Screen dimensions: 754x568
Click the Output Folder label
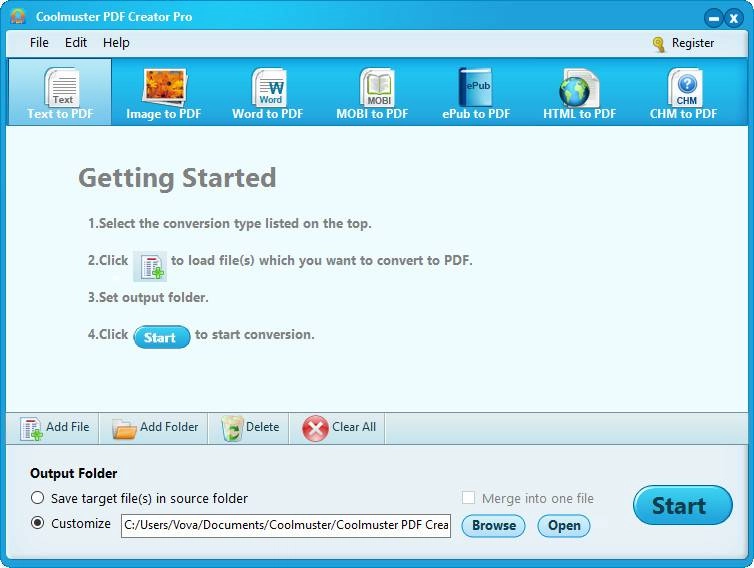tap(74, 473)
